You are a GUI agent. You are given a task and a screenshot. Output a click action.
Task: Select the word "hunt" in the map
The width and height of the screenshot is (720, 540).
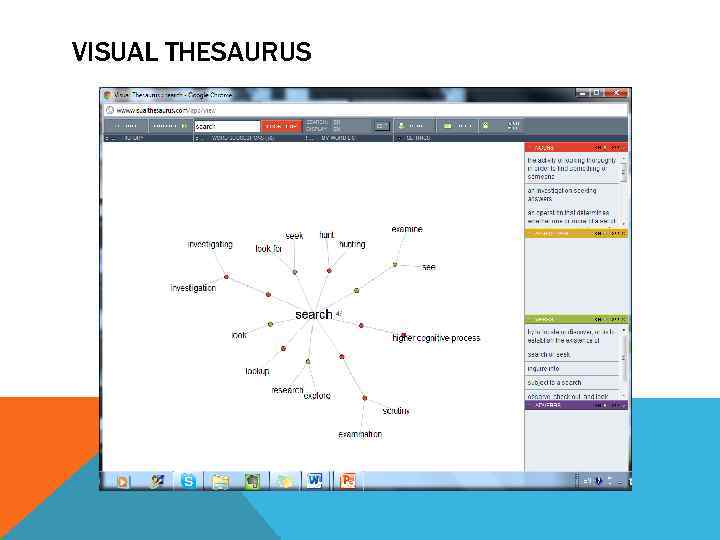click(x=326, y=235)
